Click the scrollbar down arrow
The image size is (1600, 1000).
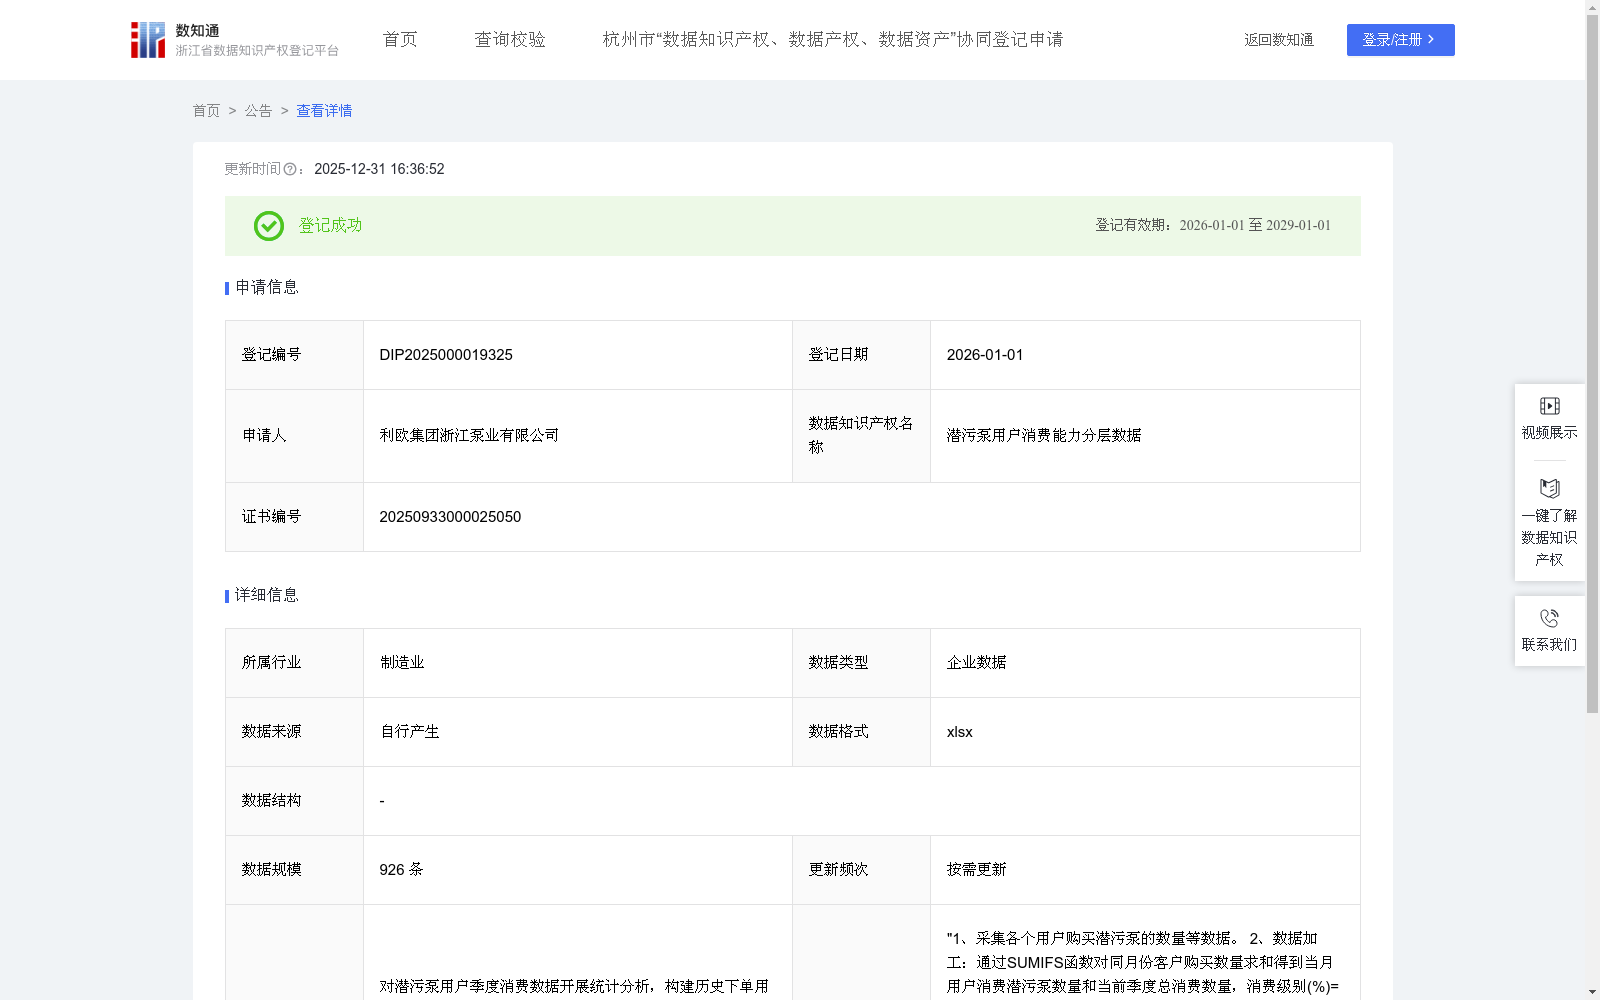tap(1593, 993)
